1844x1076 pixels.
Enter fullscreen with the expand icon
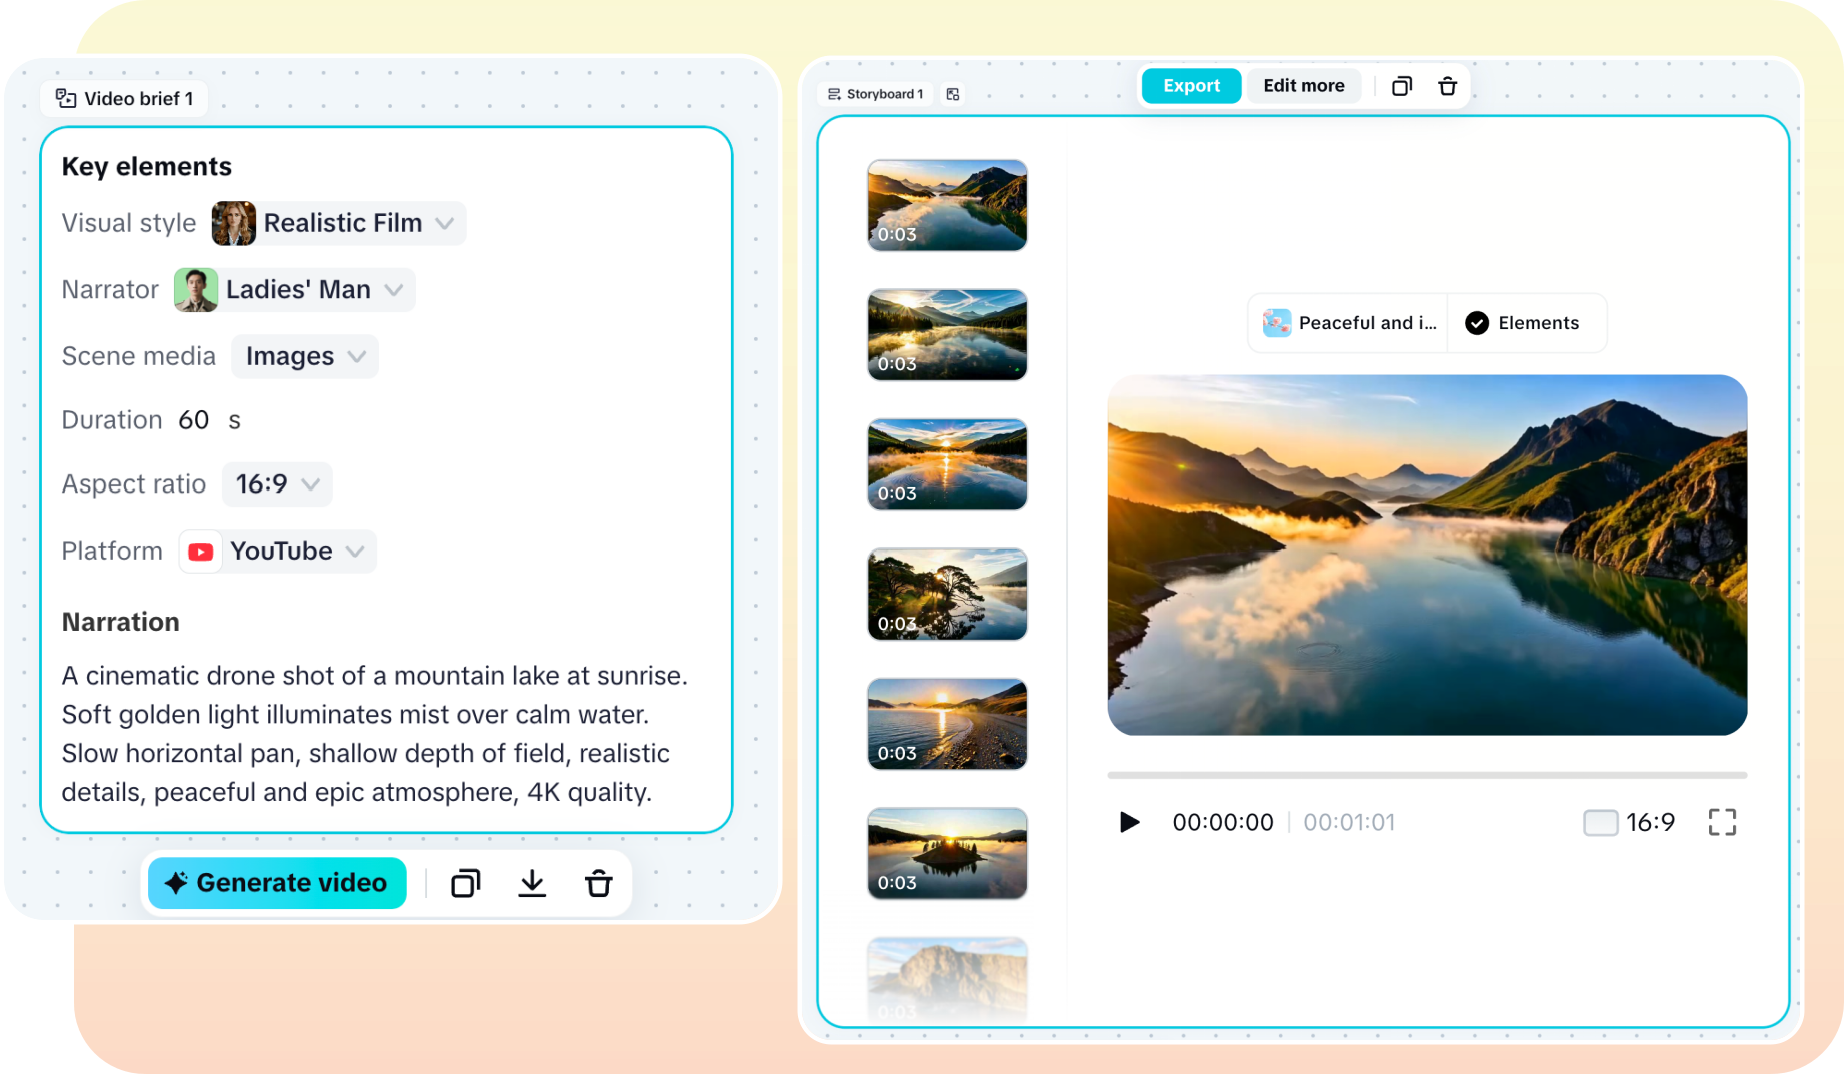pos(1722,822)
